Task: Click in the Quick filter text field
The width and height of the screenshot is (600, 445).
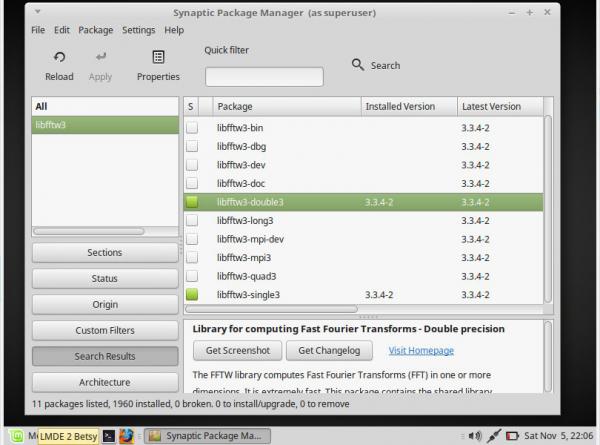Action: pos(264,77)
